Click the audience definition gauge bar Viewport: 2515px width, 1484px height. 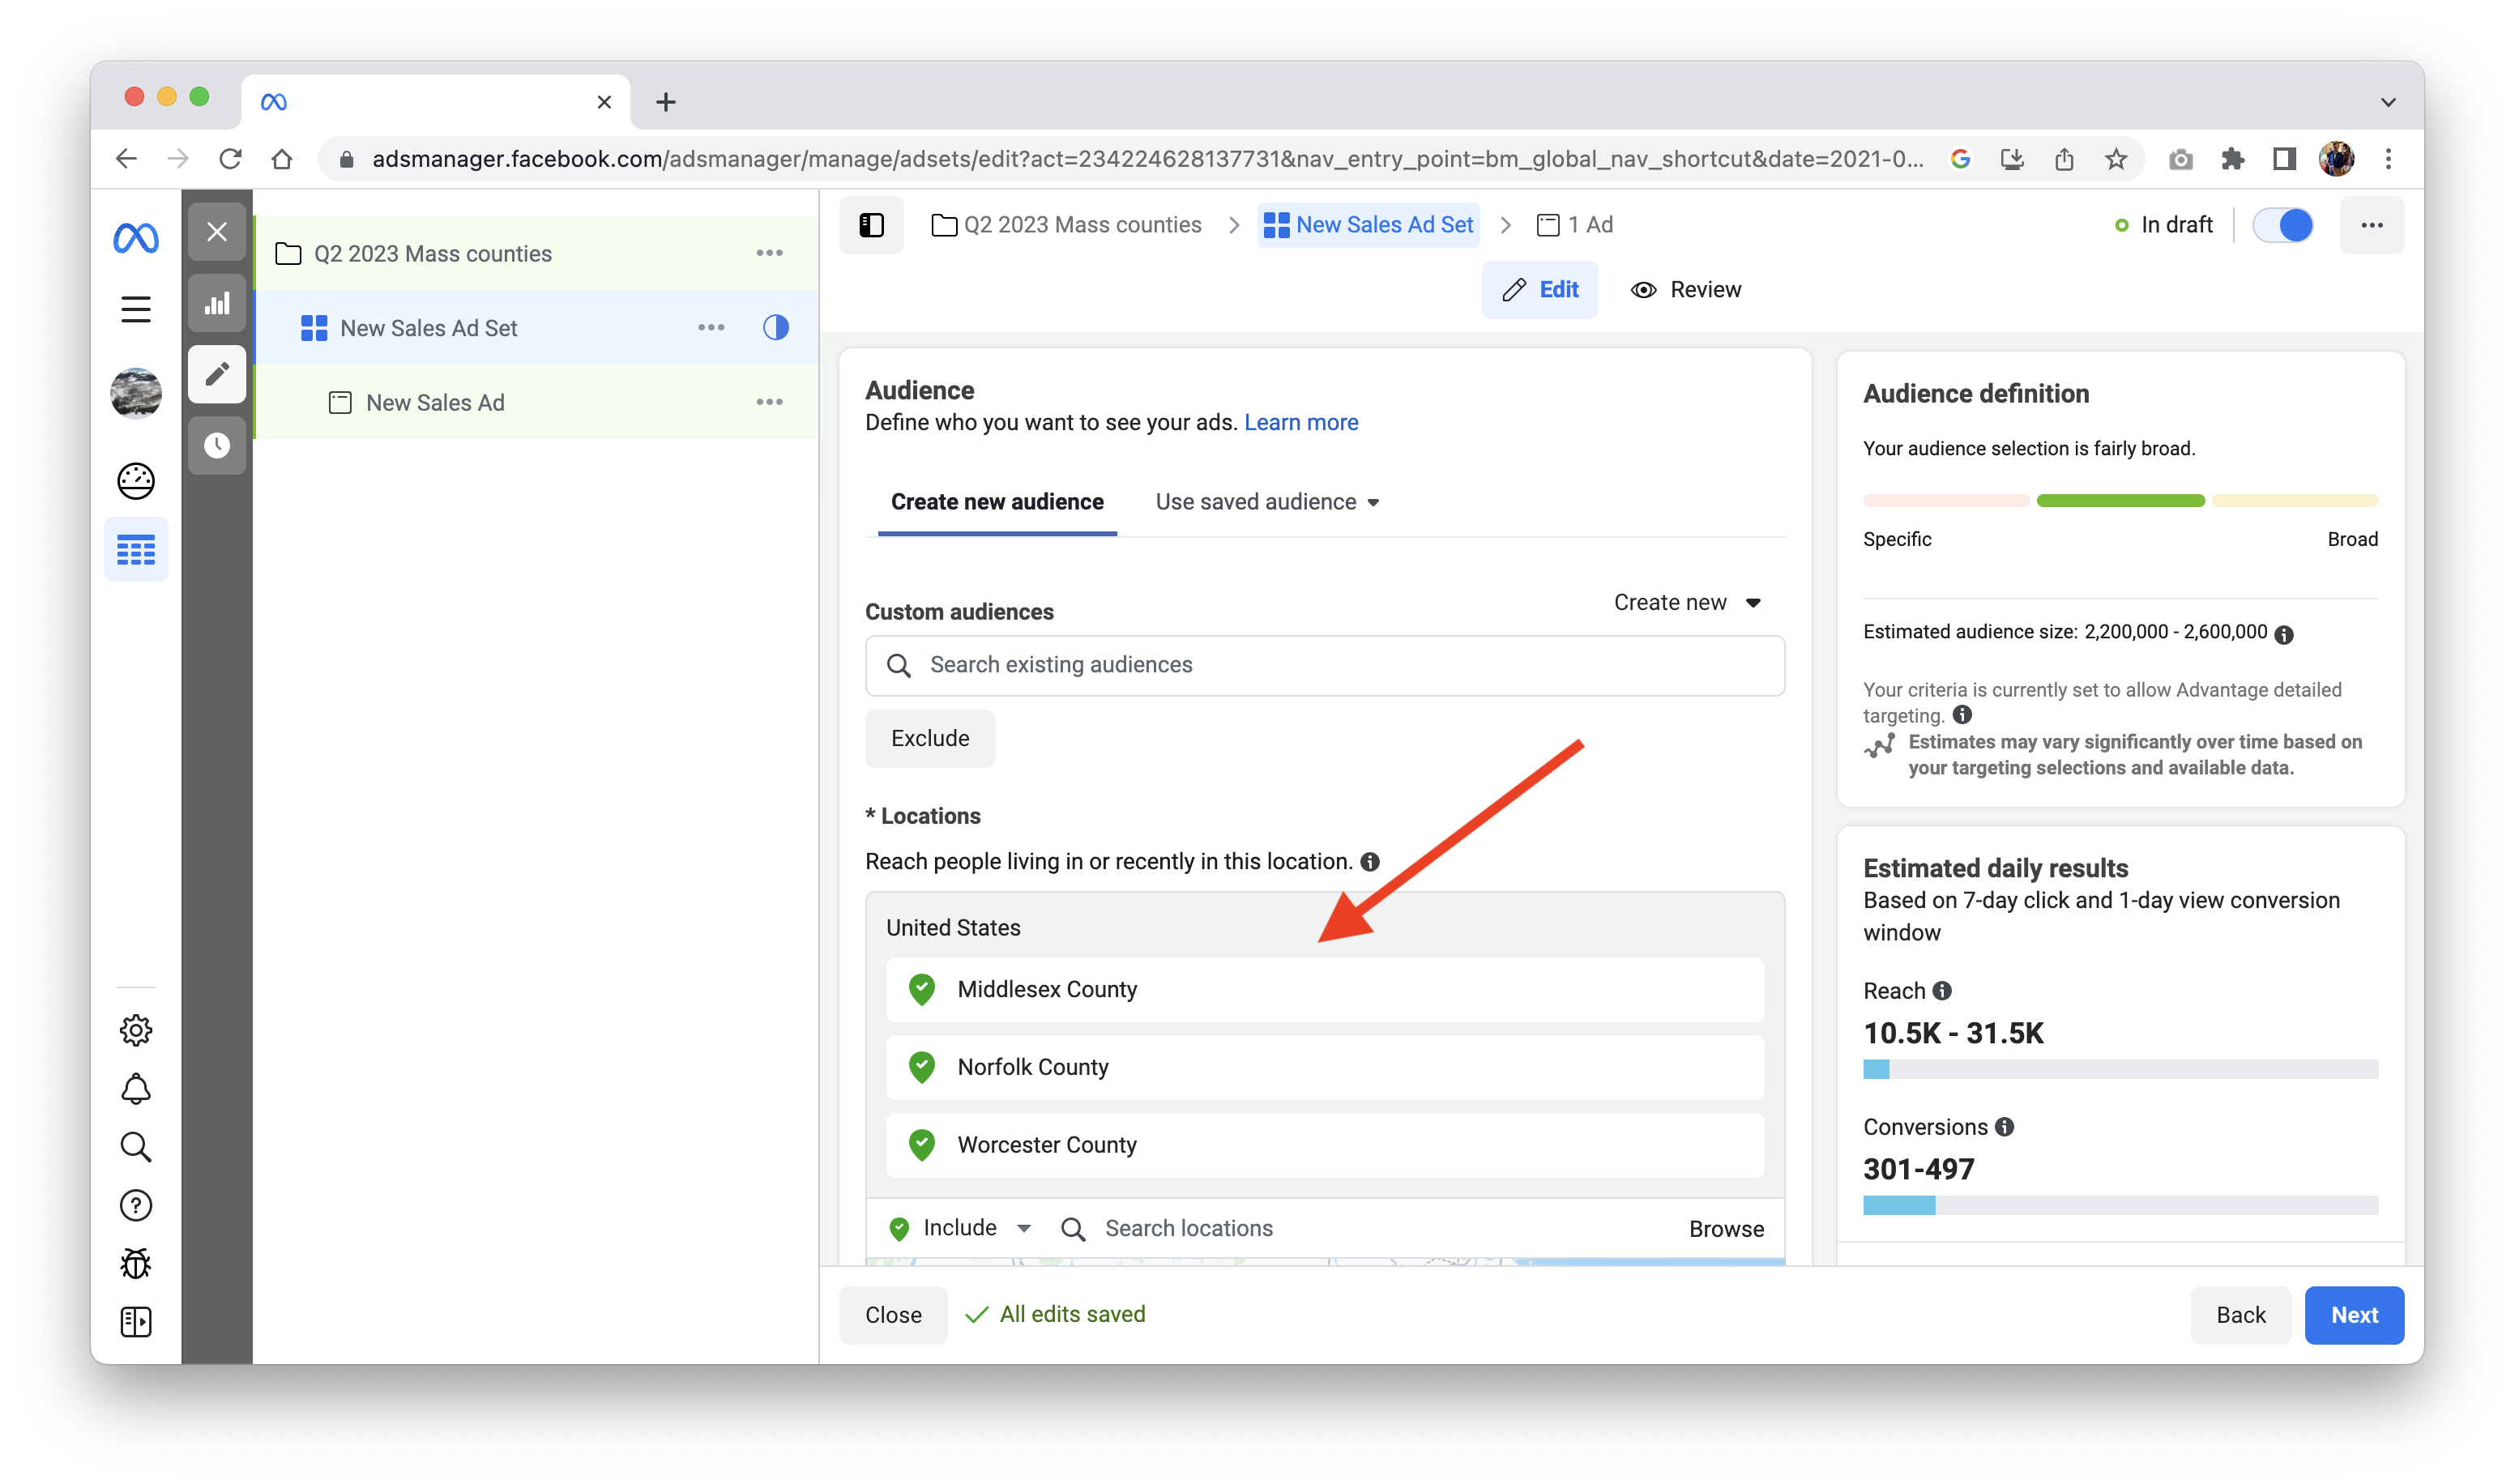[x=2120, y=500]
